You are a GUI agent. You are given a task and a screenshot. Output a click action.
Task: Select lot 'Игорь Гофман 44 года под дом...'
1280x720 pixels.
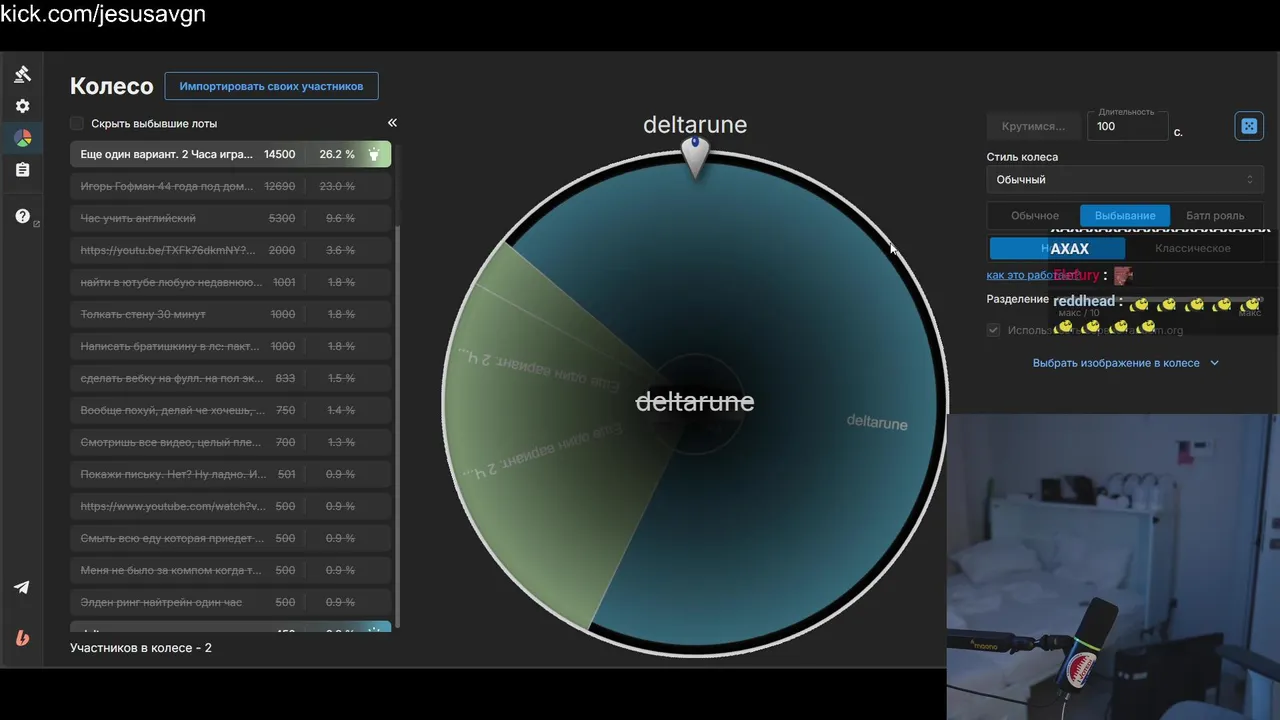(x=230, y=186)
